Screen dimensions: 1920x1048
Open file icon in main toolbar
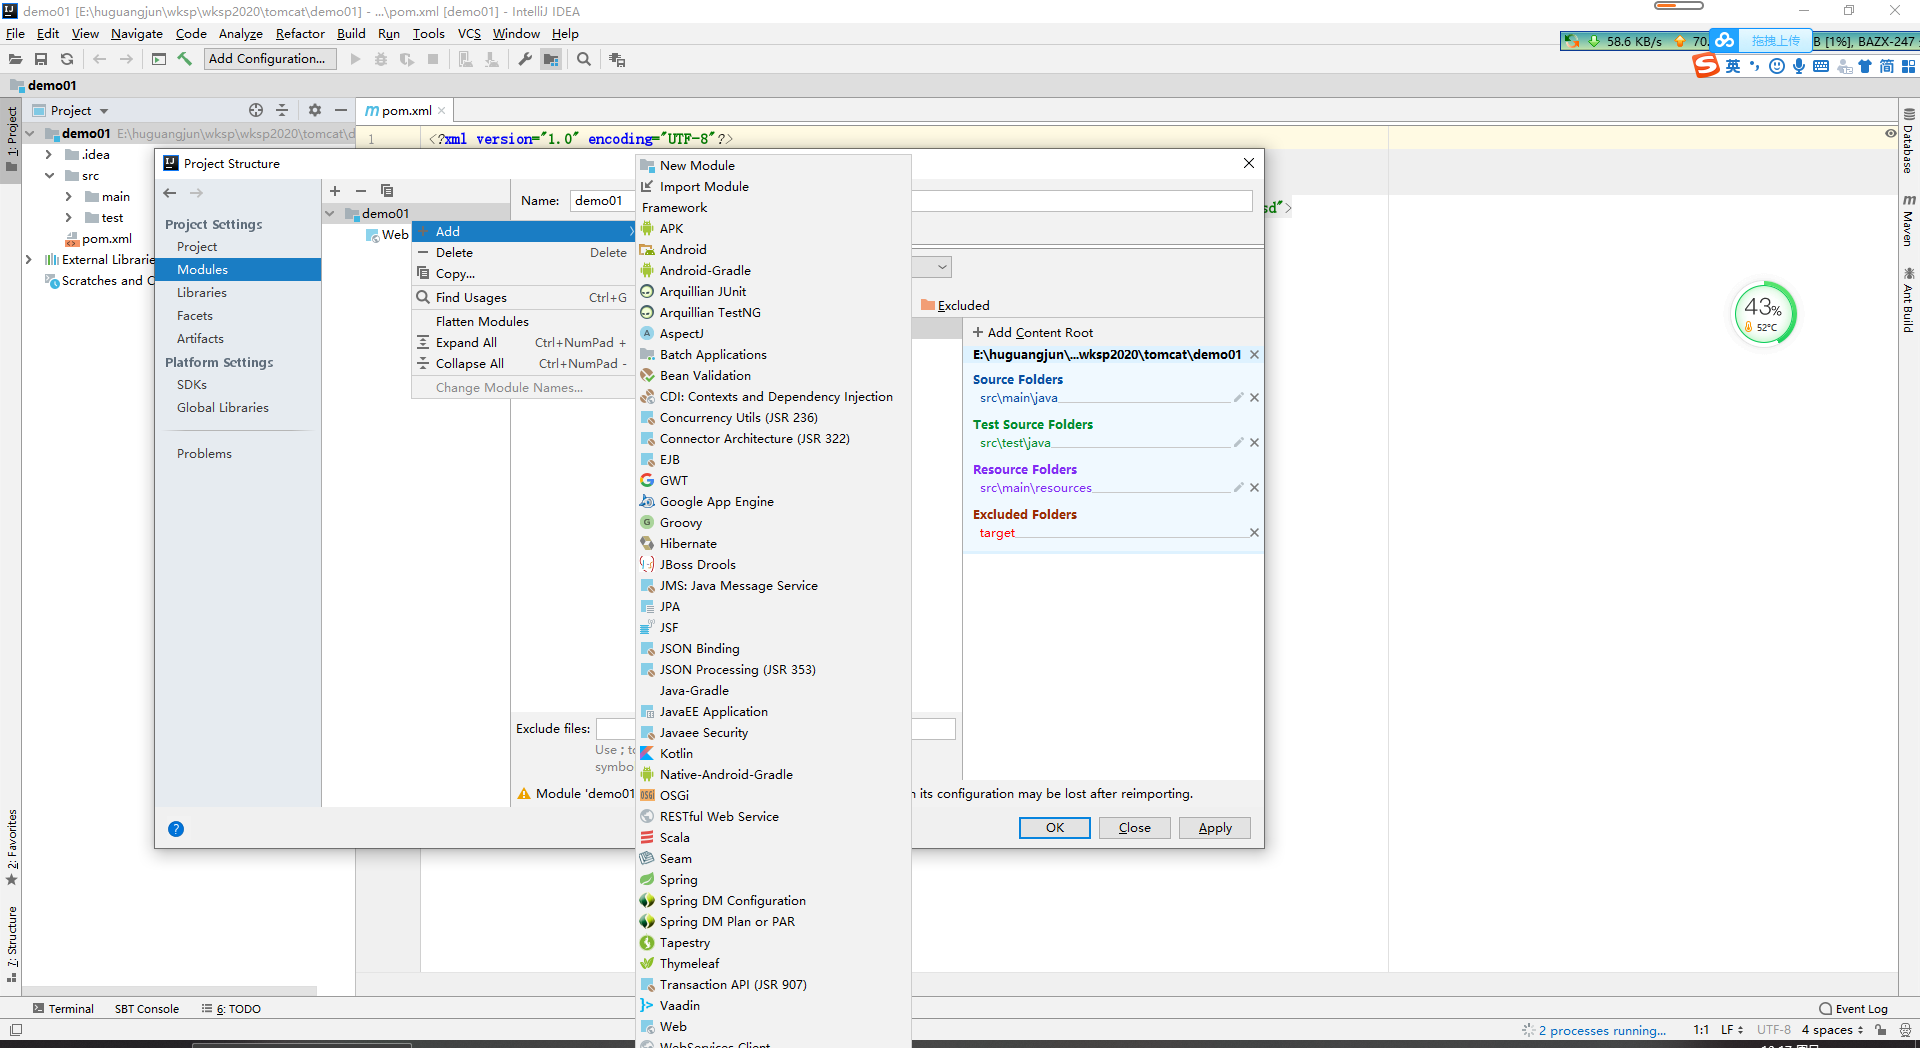(16, 60)
